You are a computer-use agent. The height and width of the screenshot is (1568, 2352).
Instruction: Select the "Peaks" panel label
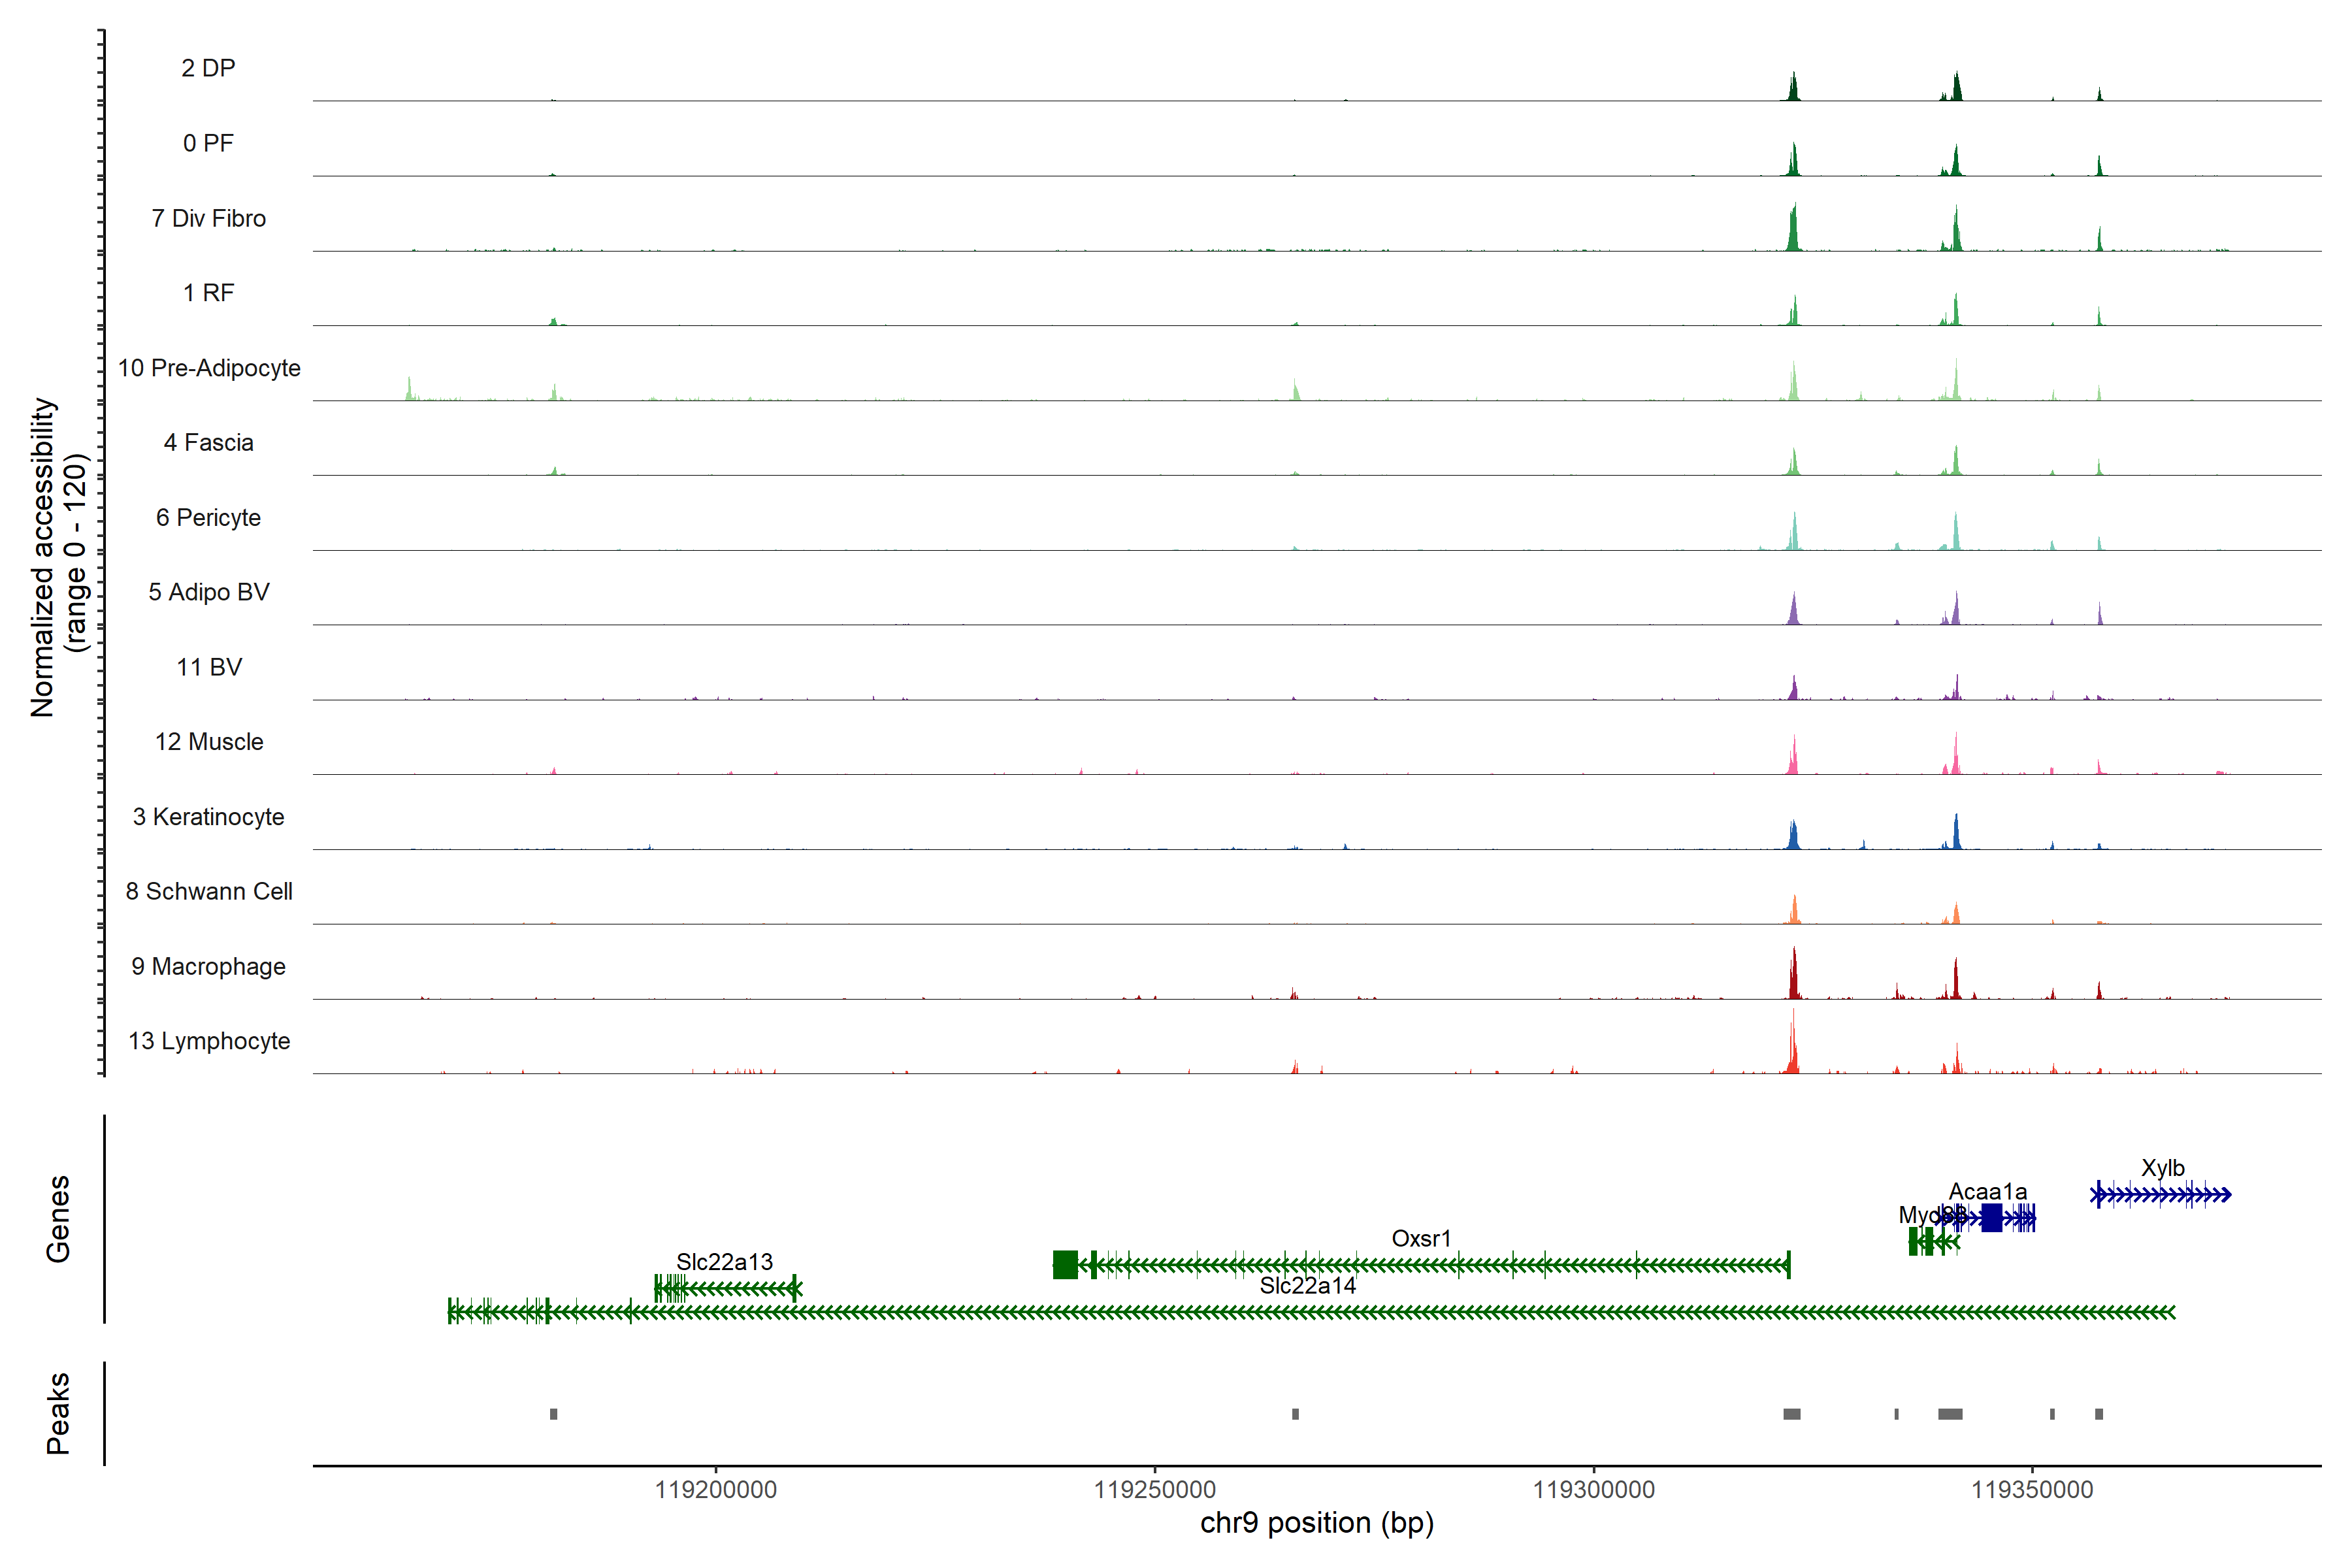click(58, 1413)
